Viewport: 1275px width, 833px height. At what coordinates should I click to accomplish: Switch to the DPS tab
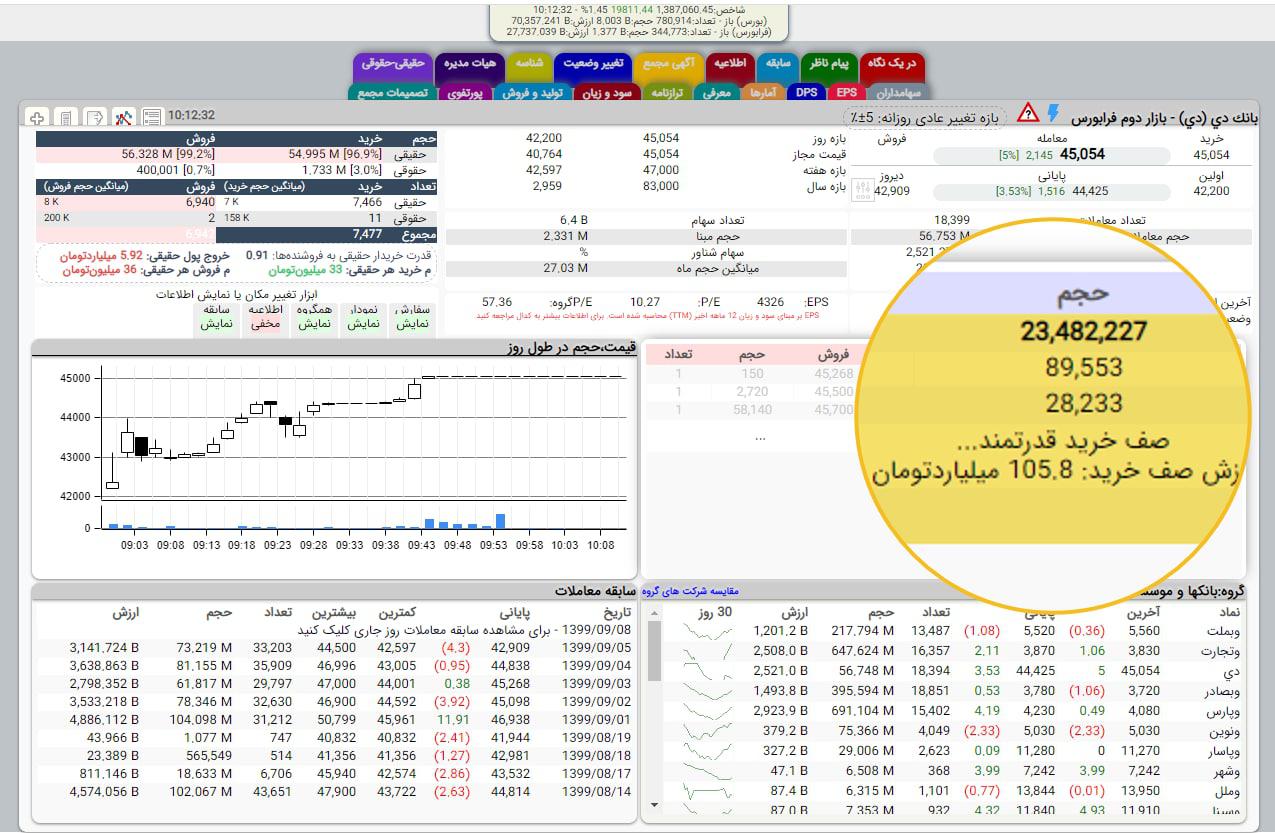pos(806,92)
